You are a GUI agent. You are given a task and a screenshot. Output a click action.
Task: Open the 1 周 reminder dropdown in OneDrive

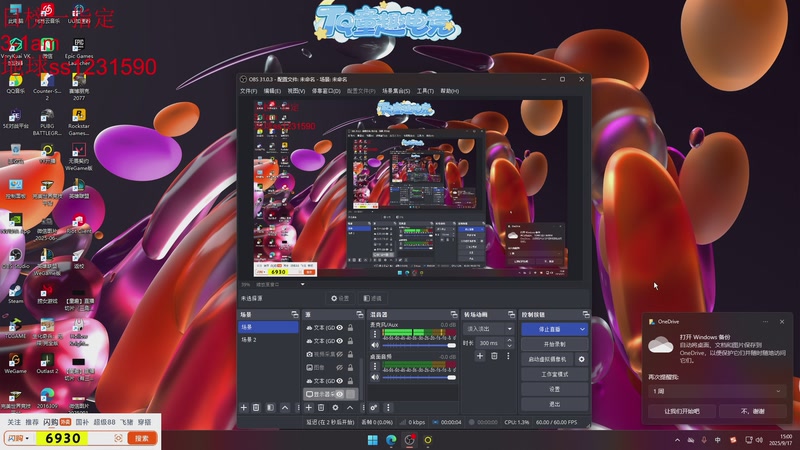(x=717, y=391)
